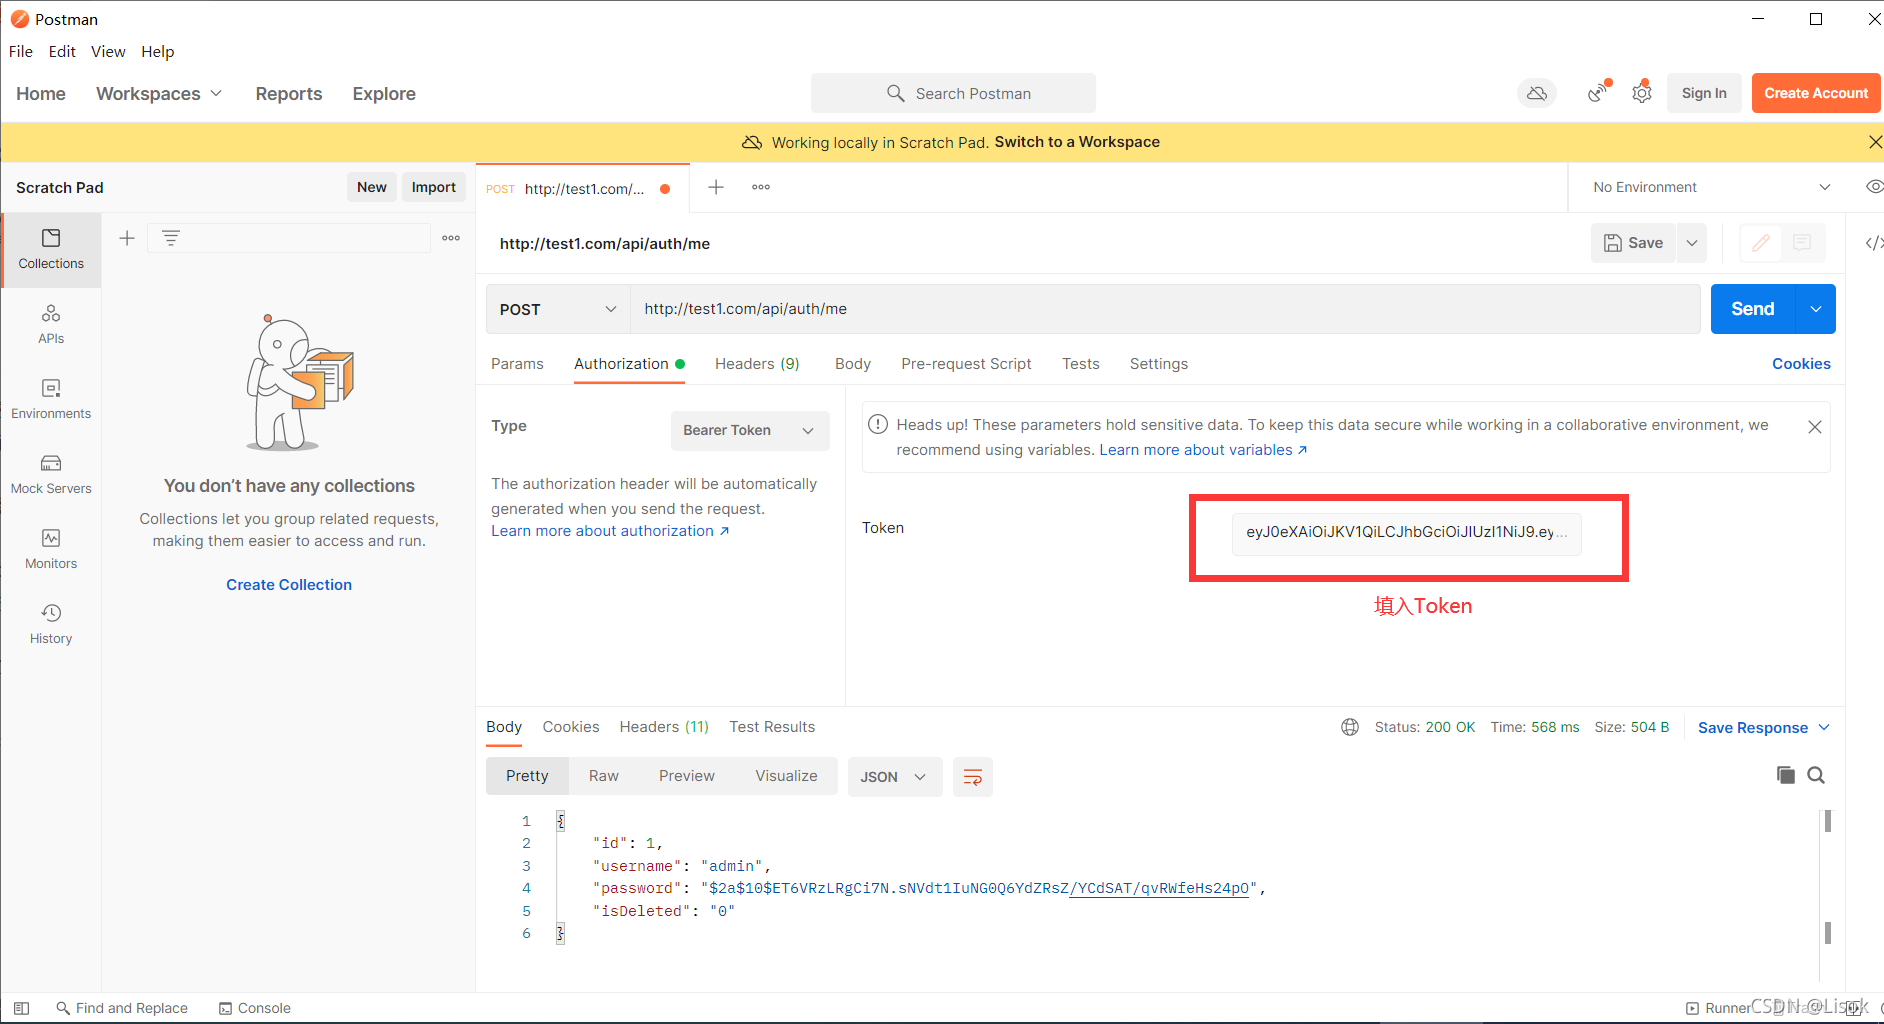Expand the Send options arrow
The height and width of the screenshot is (1024, 1884).
(1816, 309)
